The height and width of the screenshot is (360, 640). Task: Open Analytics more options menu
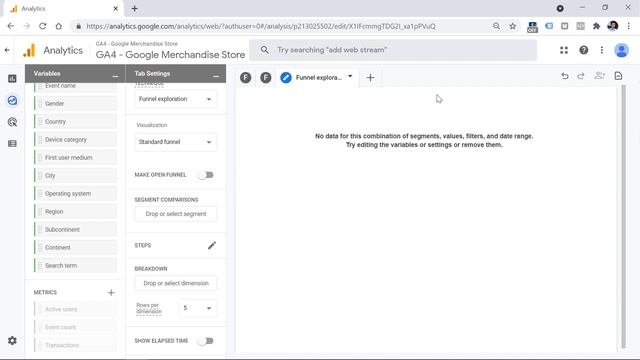click(602, 50)
